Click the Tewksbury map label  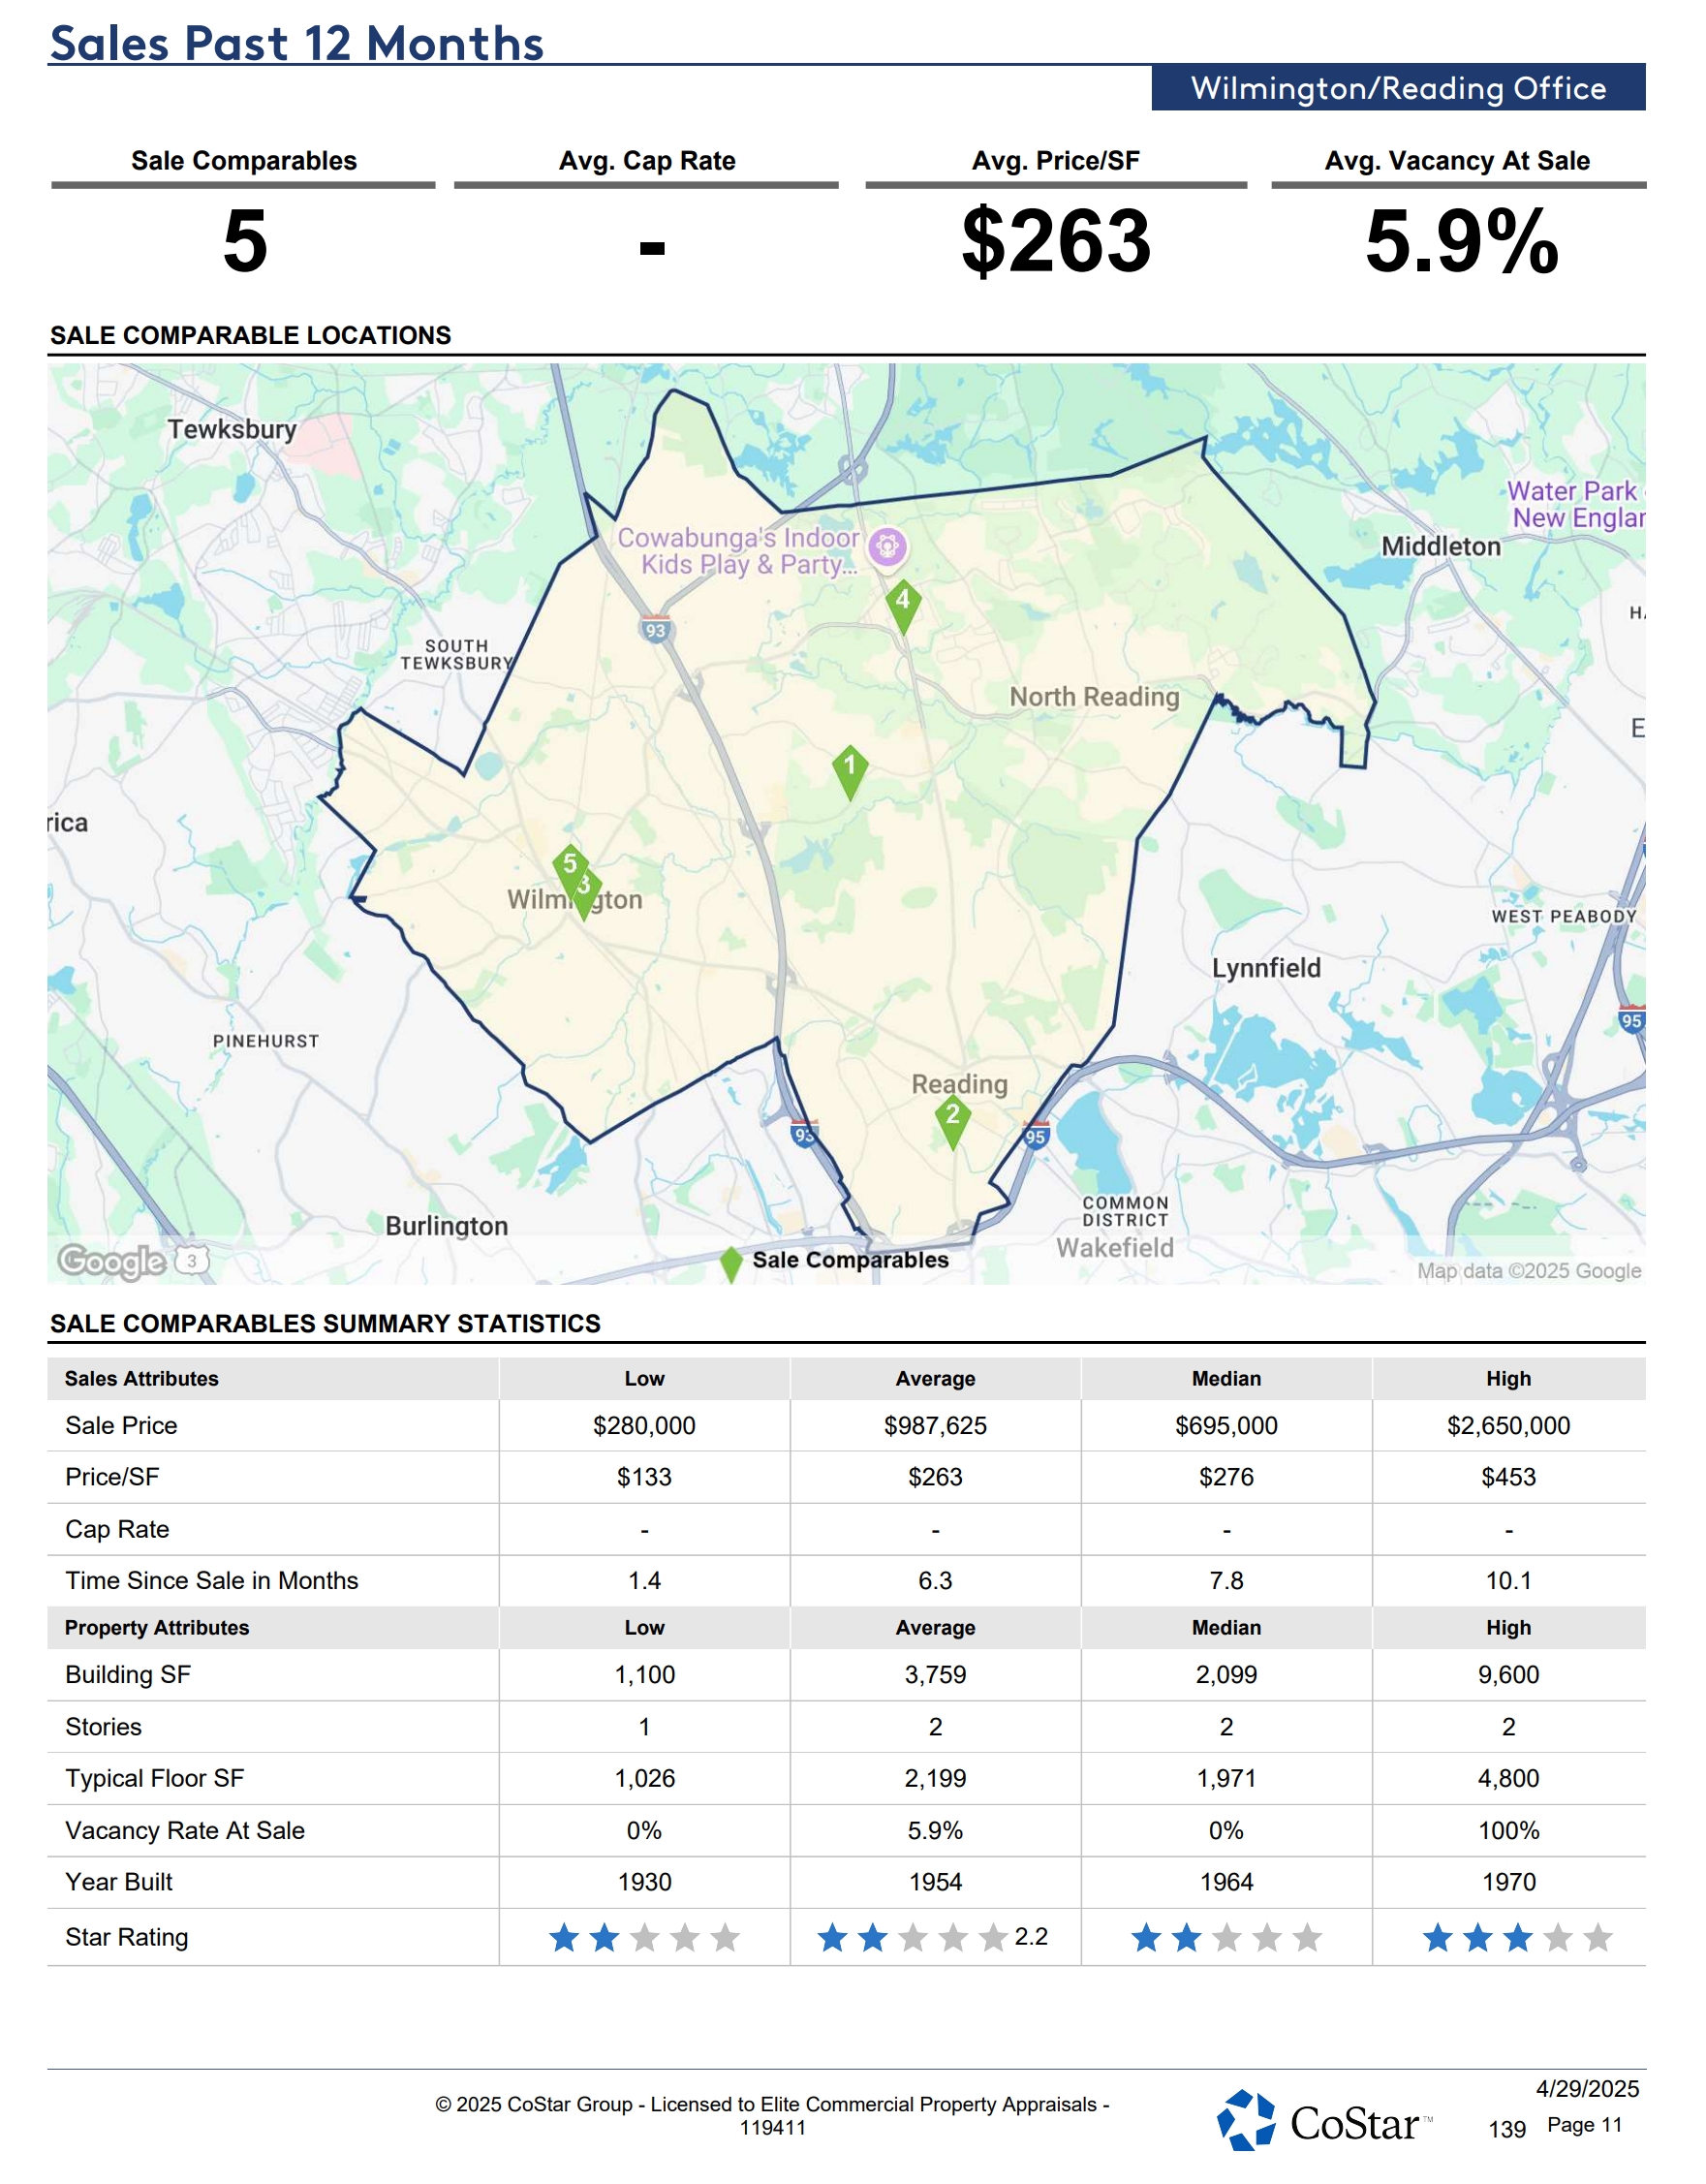[x=232, y=430]
